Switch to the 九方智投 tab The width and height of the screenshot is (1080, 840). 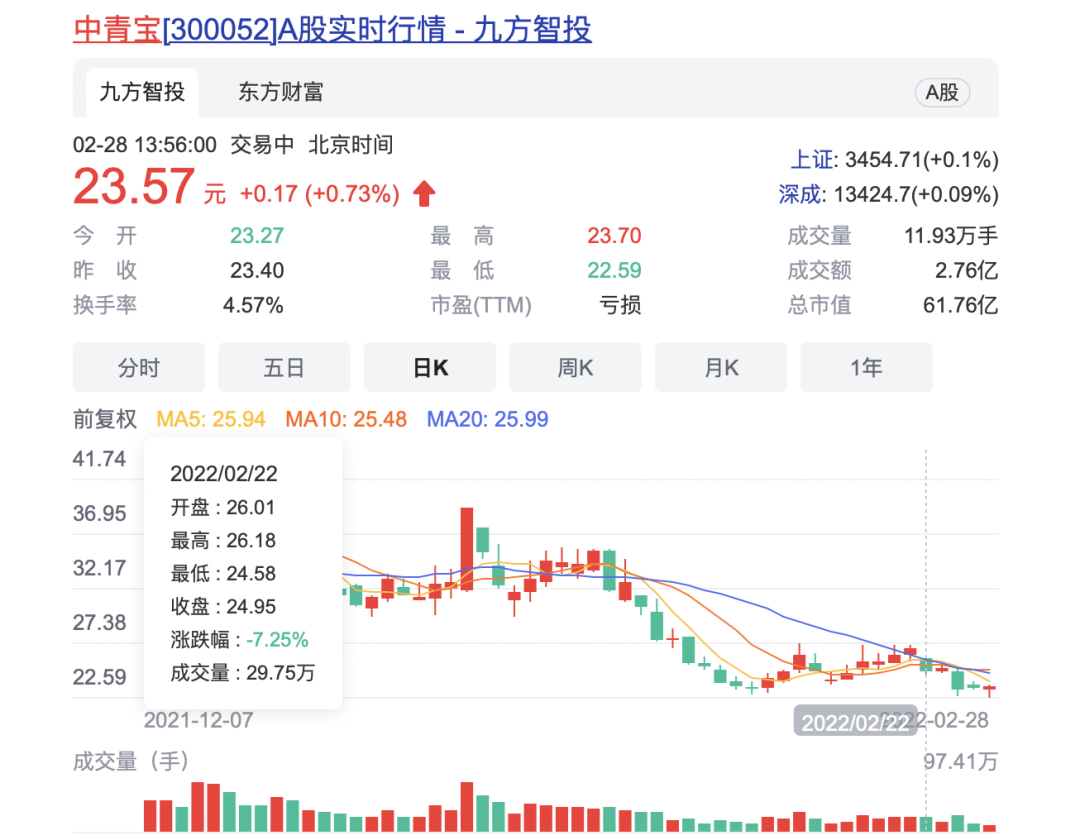(142, 93)
